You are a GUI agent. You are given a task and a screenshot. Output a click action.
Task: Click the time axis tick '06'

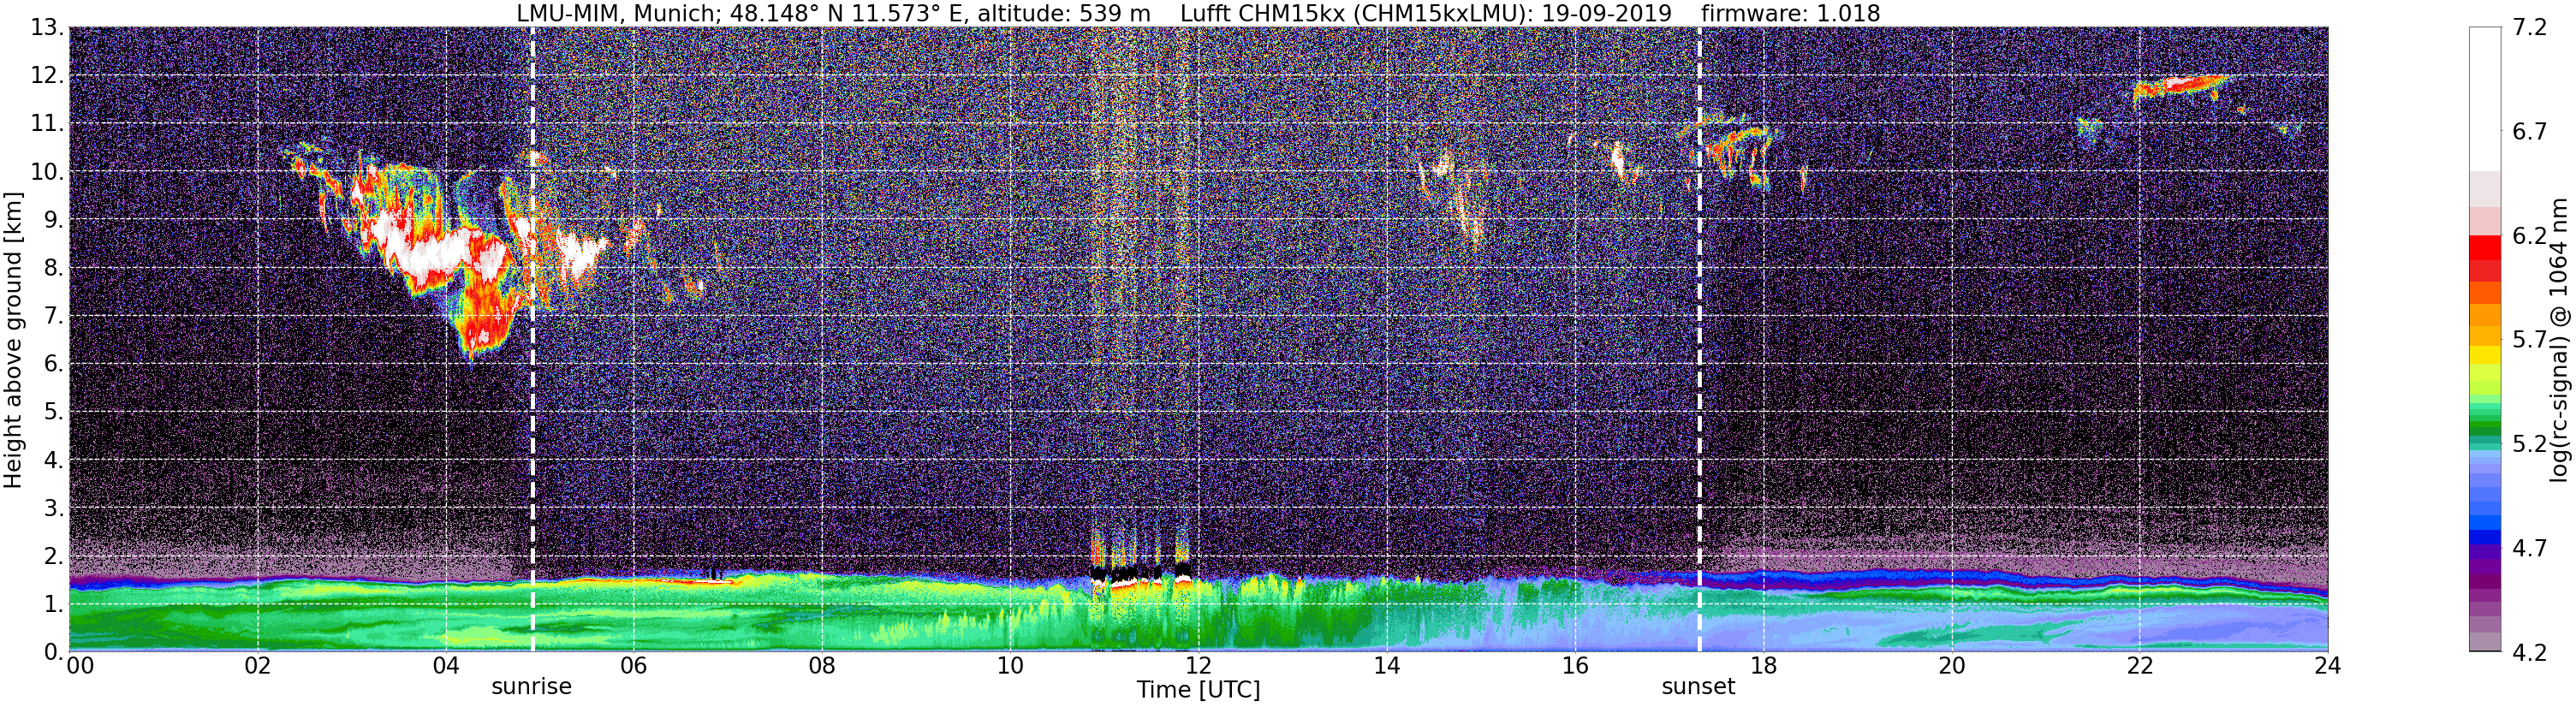(x=634, y=666)
